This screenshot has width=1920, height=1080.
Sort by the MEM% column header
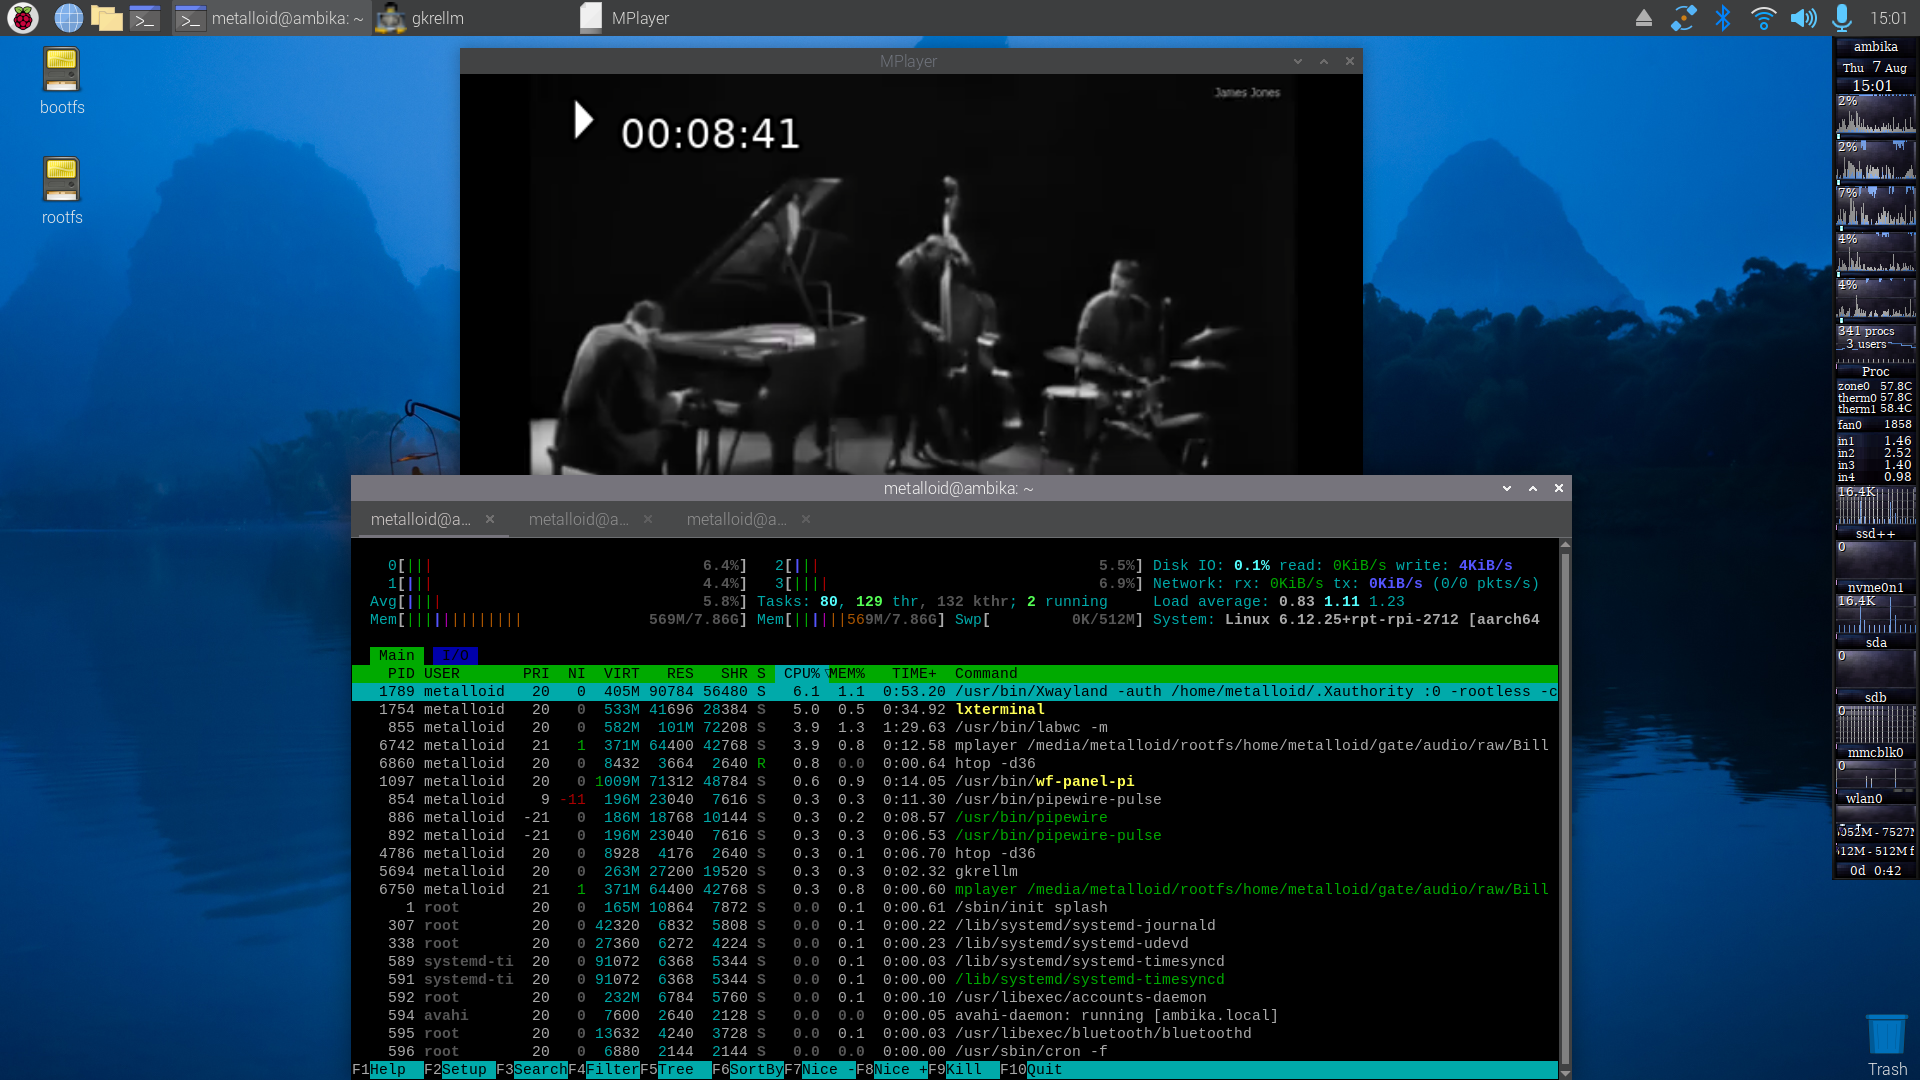click(x=847, y=673)
